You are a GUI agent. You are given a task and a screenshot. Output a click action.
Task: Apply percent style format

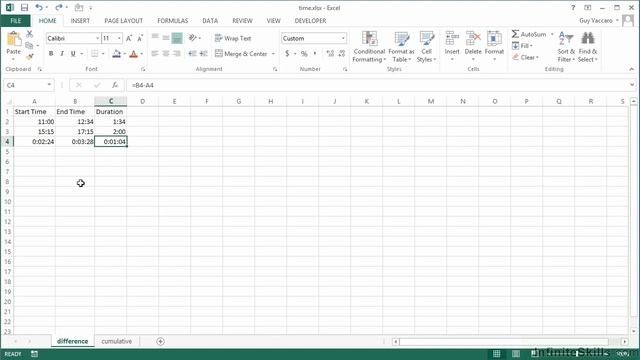pos(304,53)
